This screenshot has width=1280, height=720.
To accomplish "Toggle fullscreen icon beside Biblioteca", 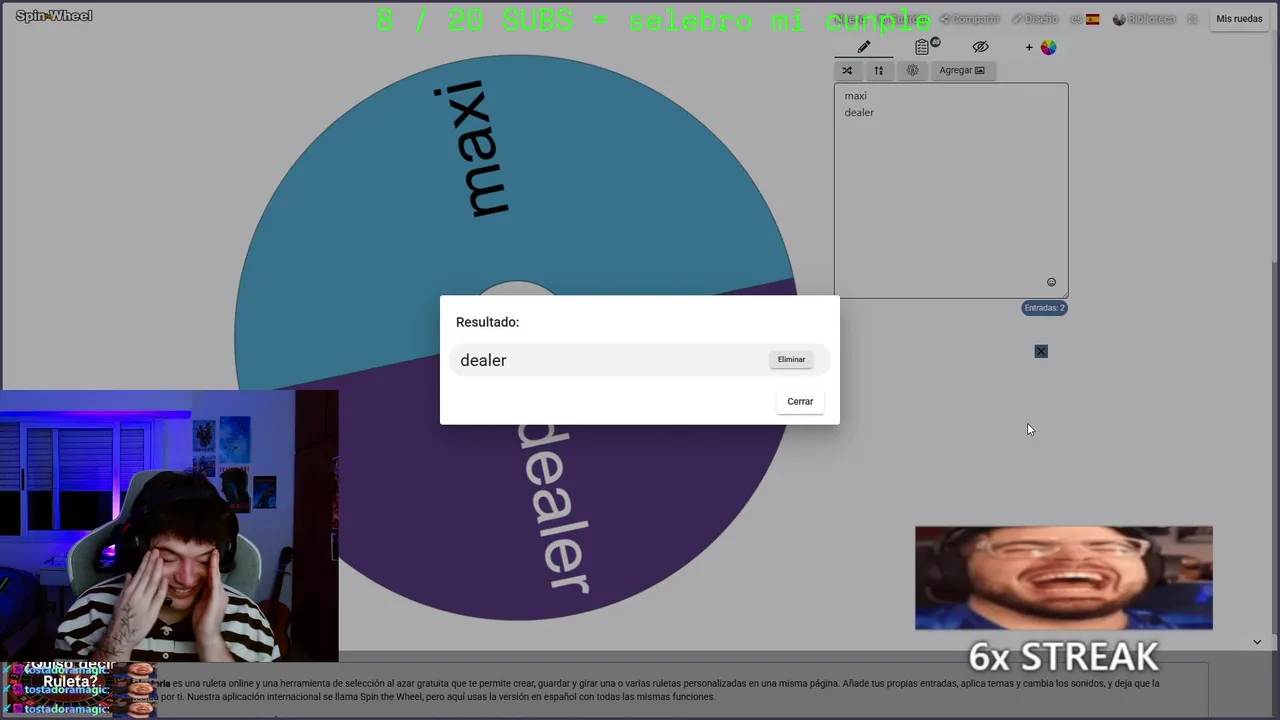I will coord(1192,19).
